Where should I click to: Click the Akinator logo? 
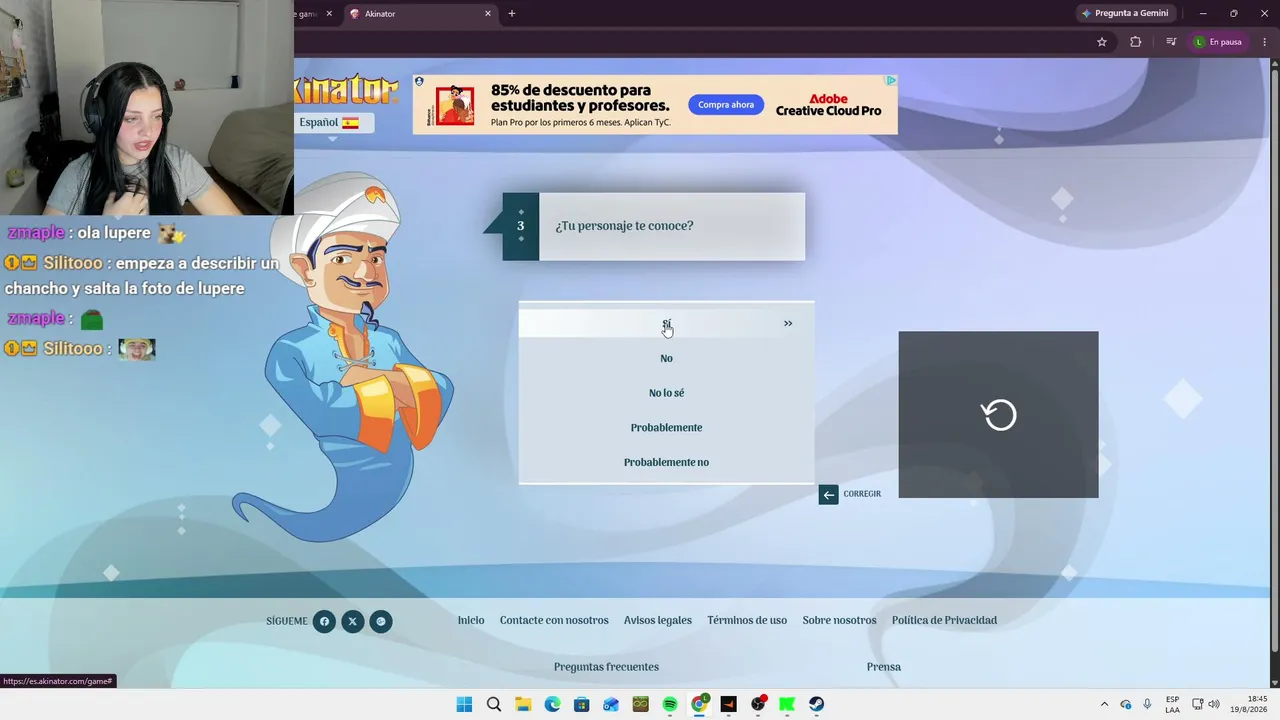pos(346,91)
